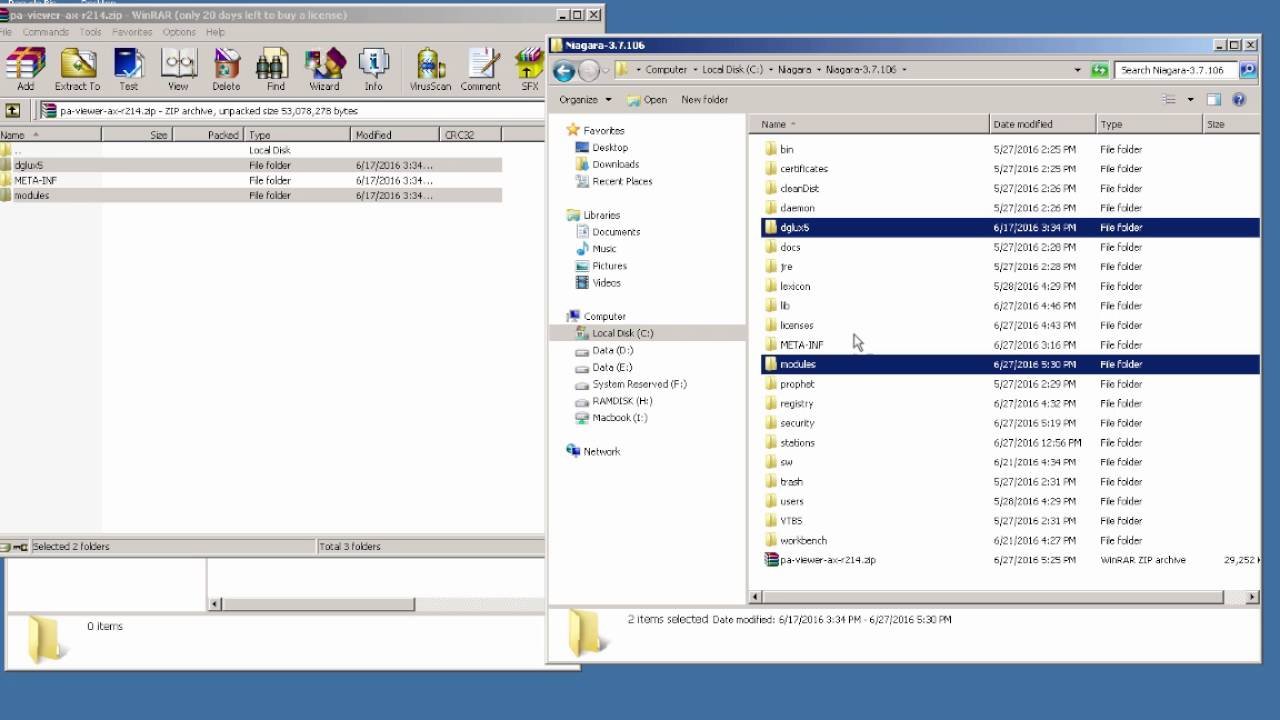Go up one folder in WinRAR

tap(13, 111)
